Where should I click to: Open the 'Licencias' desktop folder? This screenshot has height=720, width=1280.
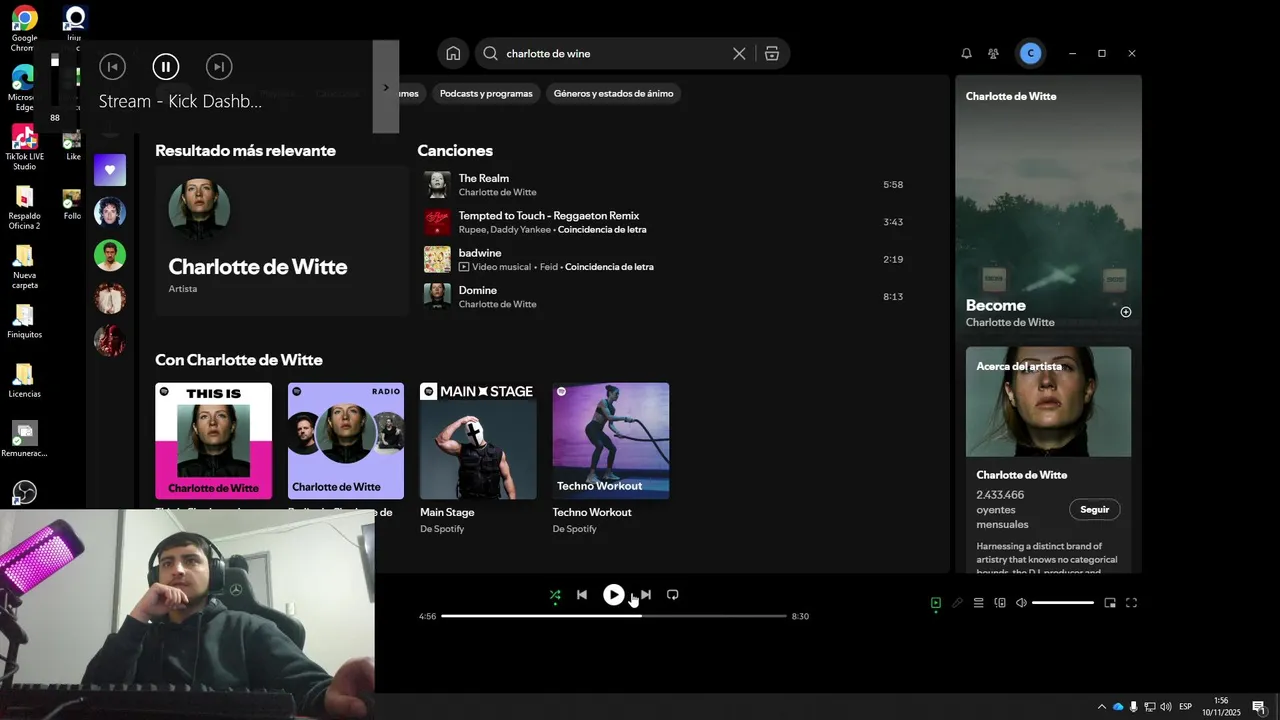coord(25,380)
